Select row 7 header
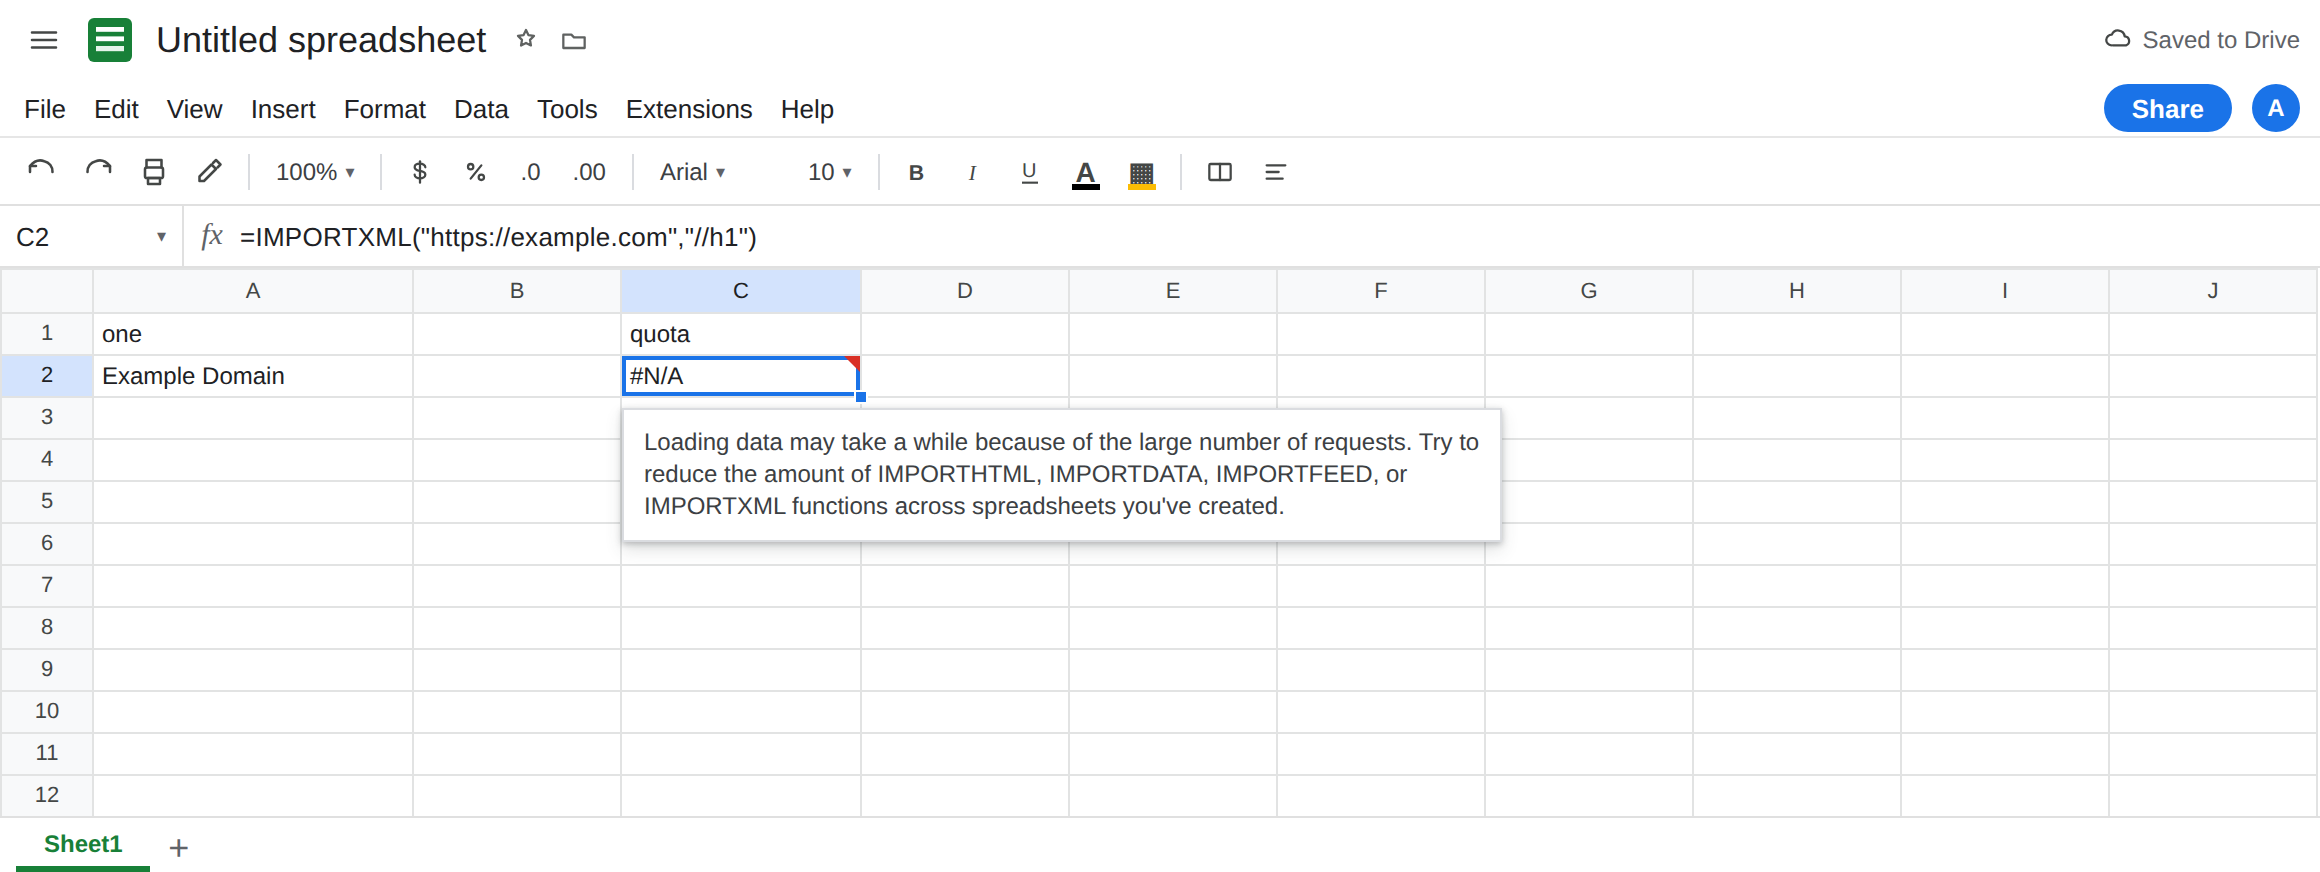Image resolution: width=2320 pixels, height=872 pixels. 47,585
